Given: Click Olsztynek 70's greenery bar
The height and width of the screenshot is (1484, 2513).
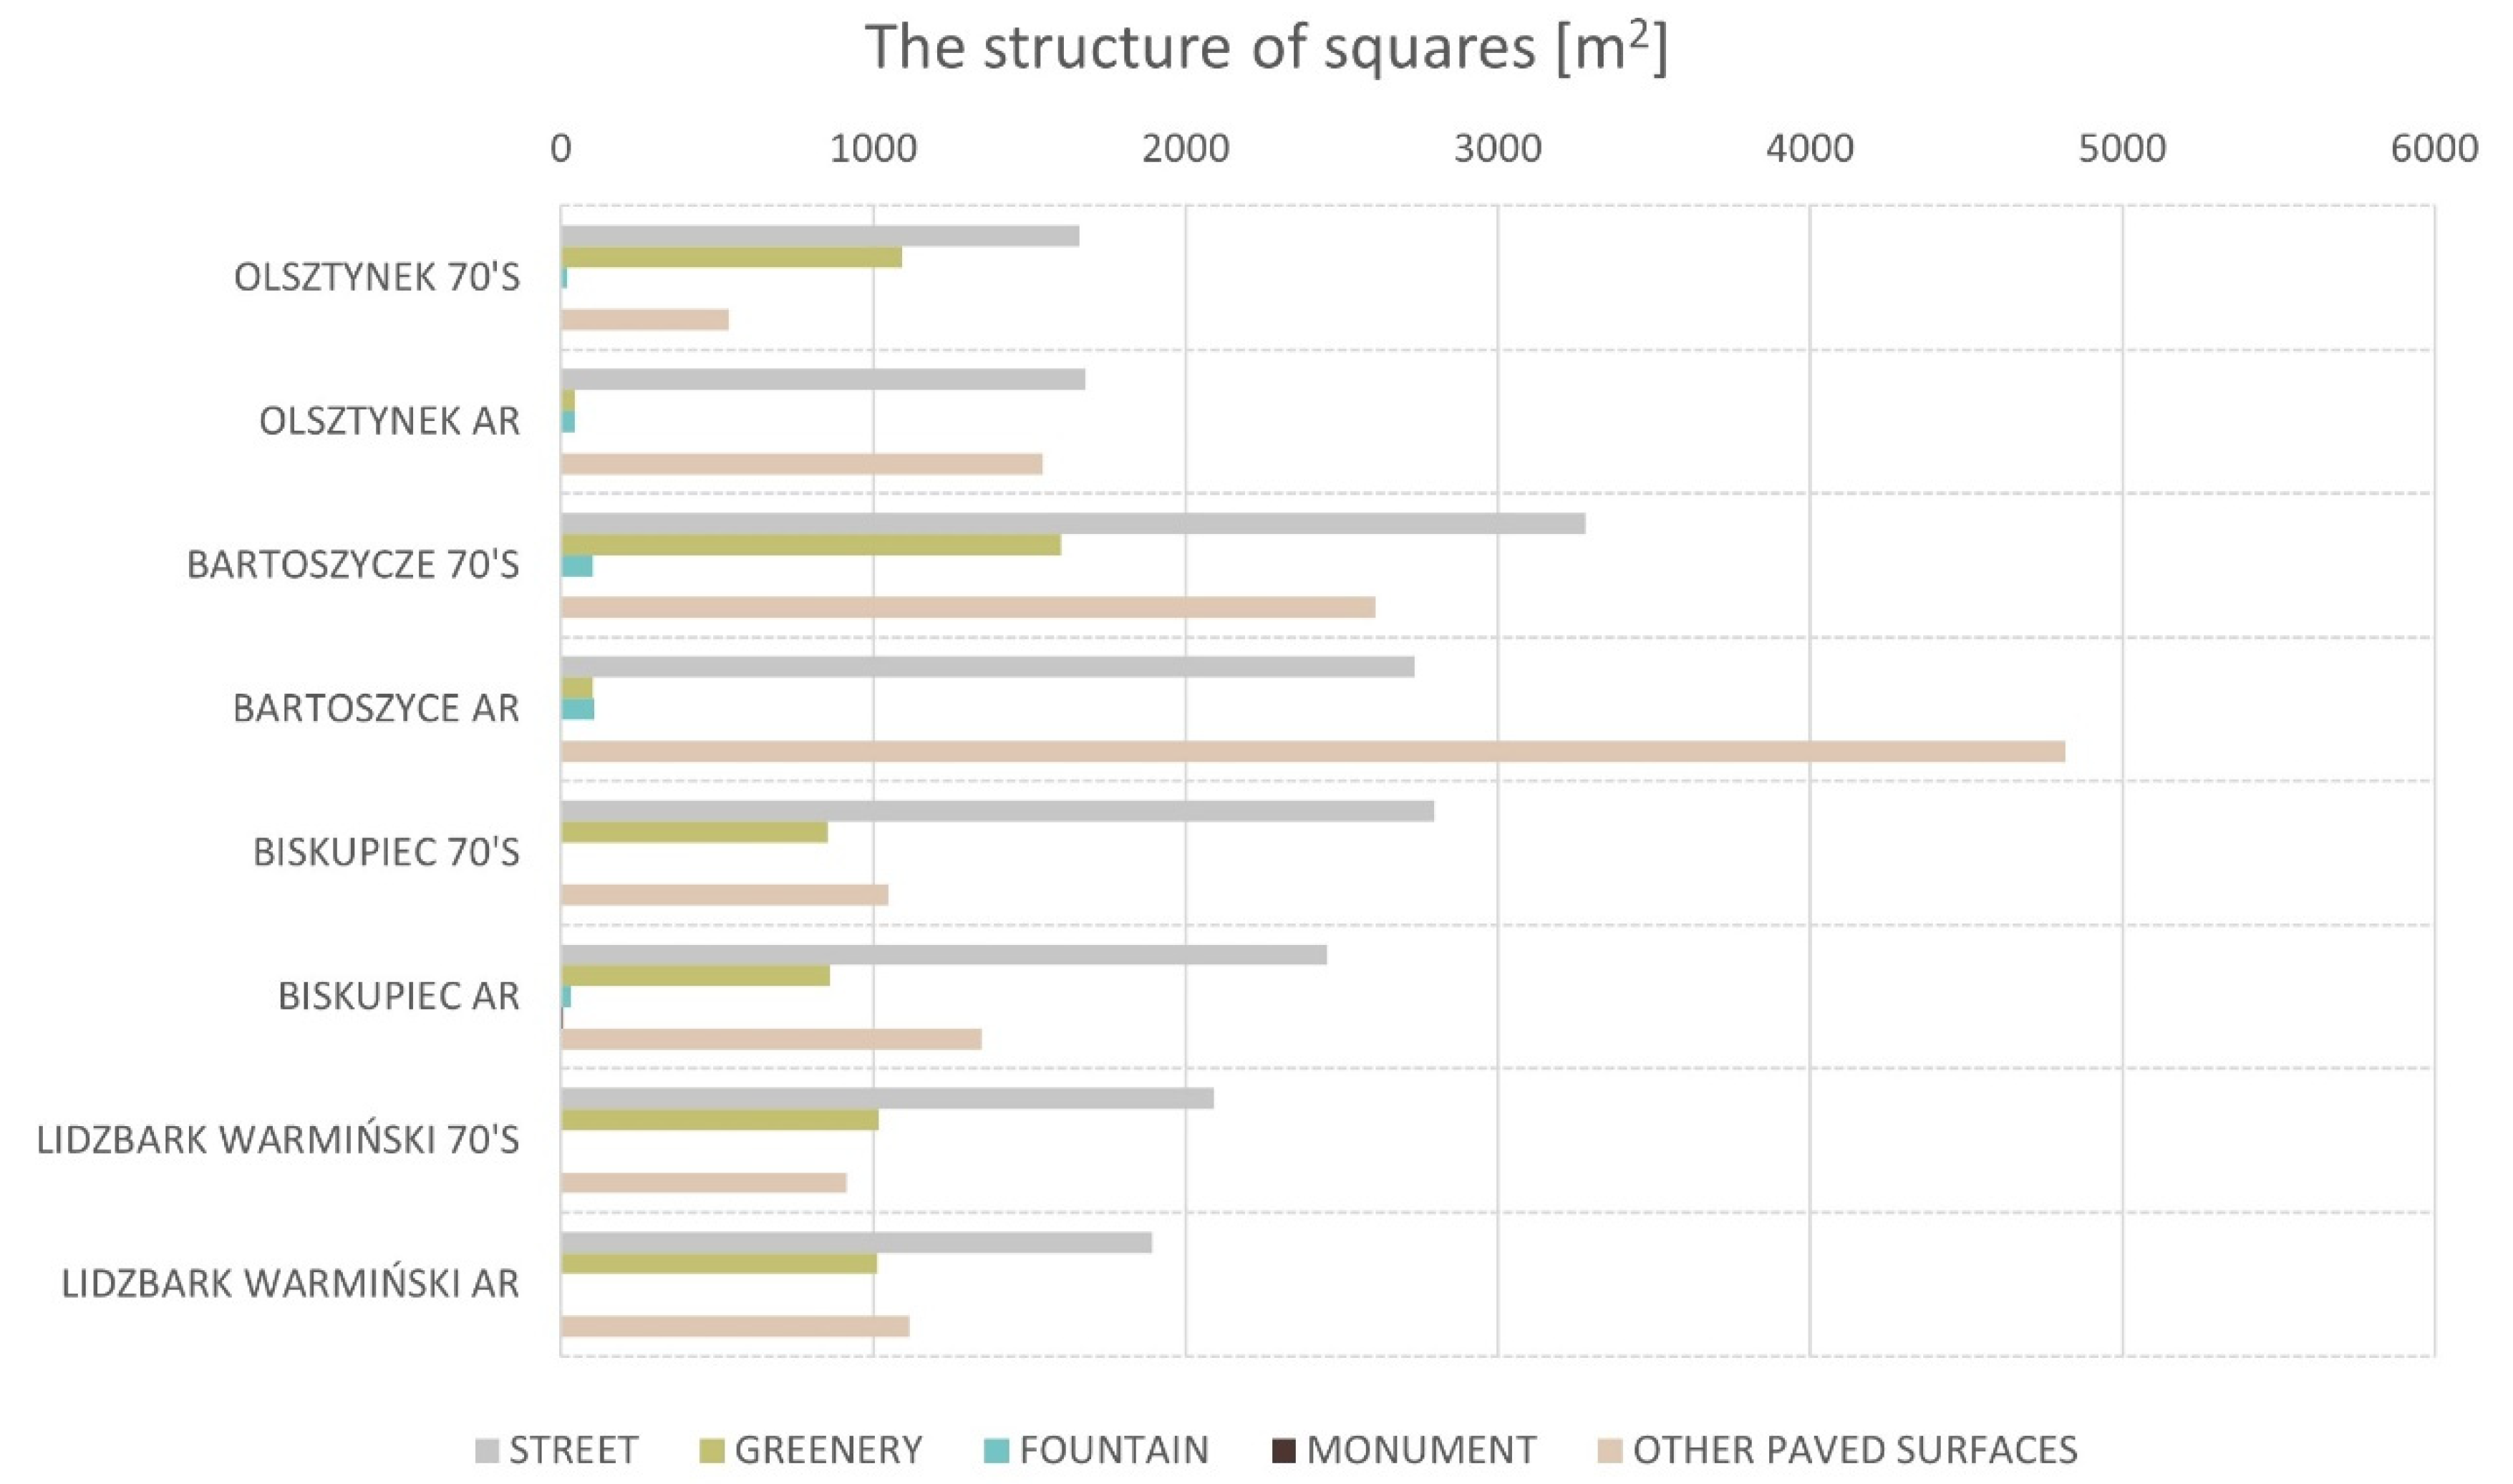Looking at the screenshot, I should point(731,257).
